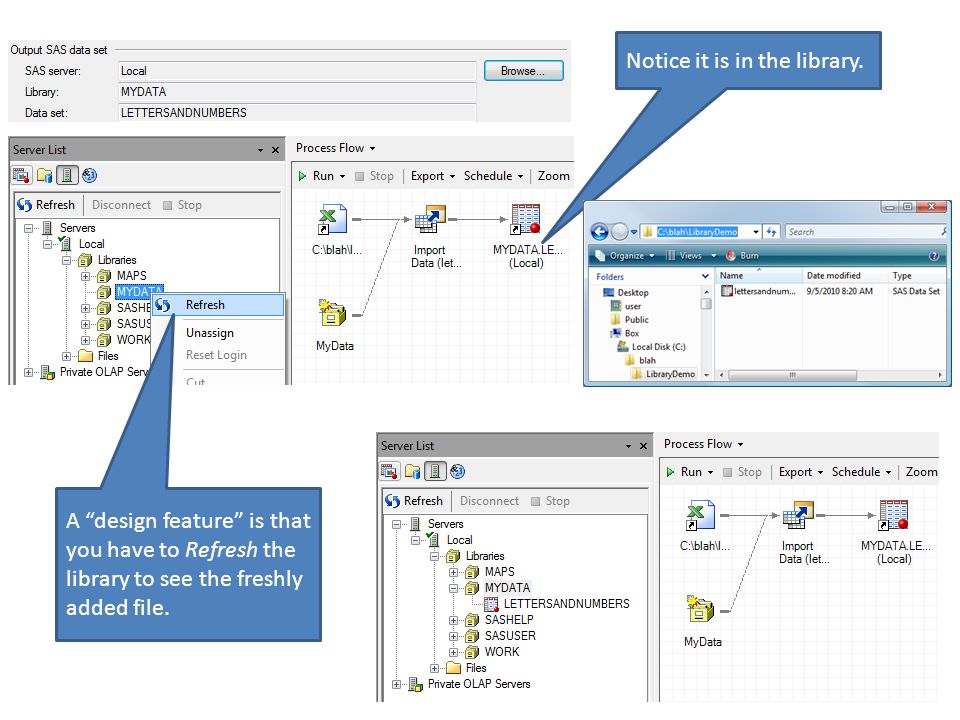This screenshot has width=960, height=720.
Task: Click the '9/5/2010 8:20 AM' date cell
Action: click(x=839, y=291)
